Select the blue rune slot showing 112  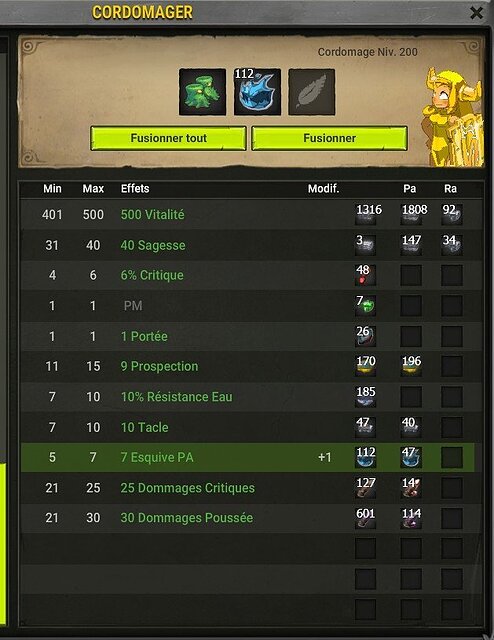coord(257,92)
